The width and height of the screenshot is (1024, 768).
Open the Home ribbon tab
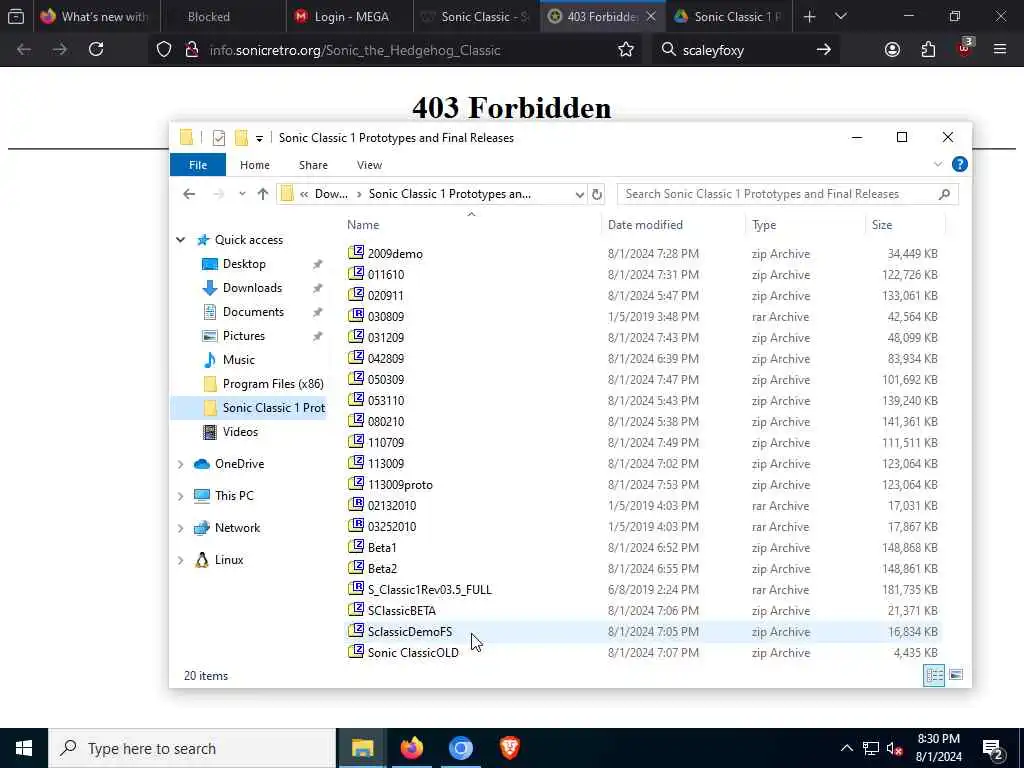[255, 165]
